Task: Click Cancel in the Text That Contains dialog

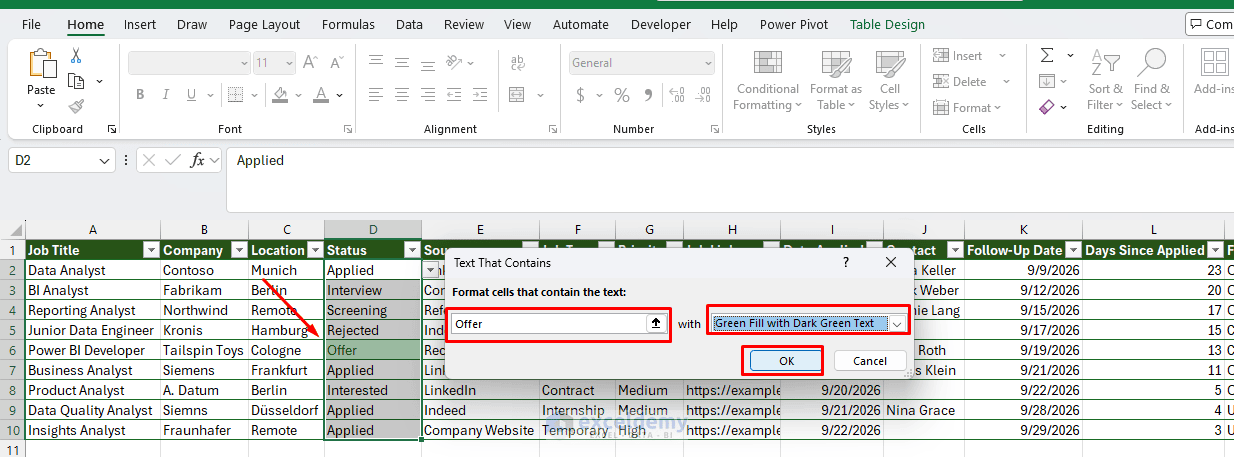Action: click(x=870, y=361)
